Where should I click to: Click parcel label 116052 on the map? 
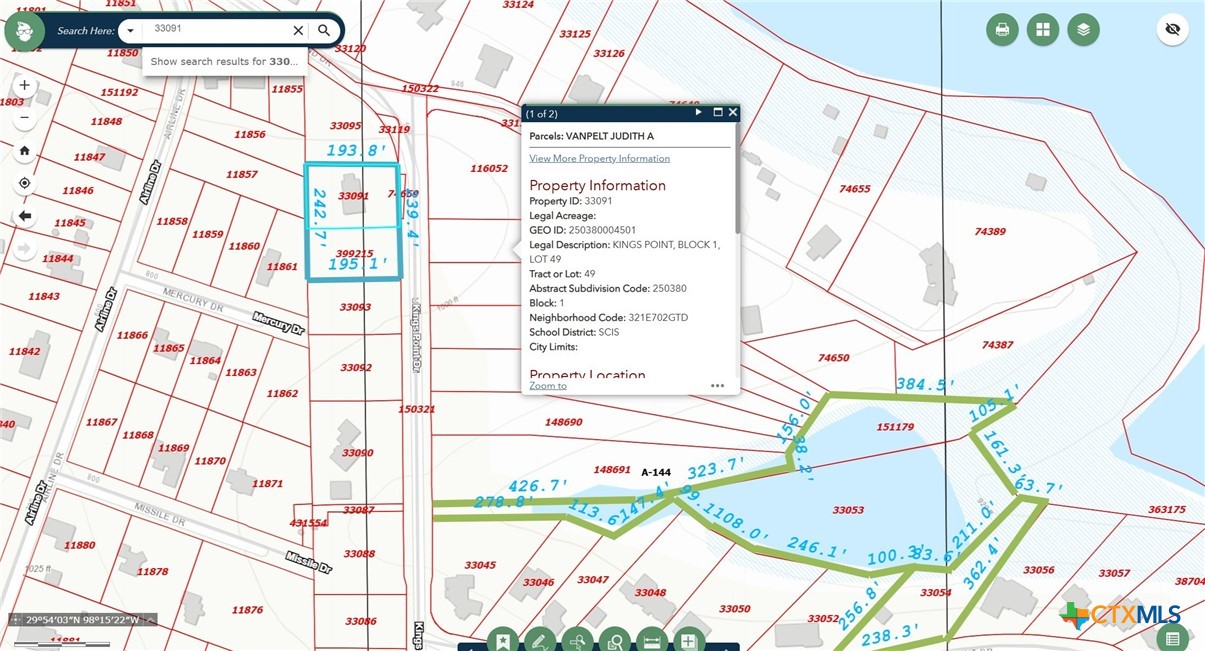pos(489,169)
